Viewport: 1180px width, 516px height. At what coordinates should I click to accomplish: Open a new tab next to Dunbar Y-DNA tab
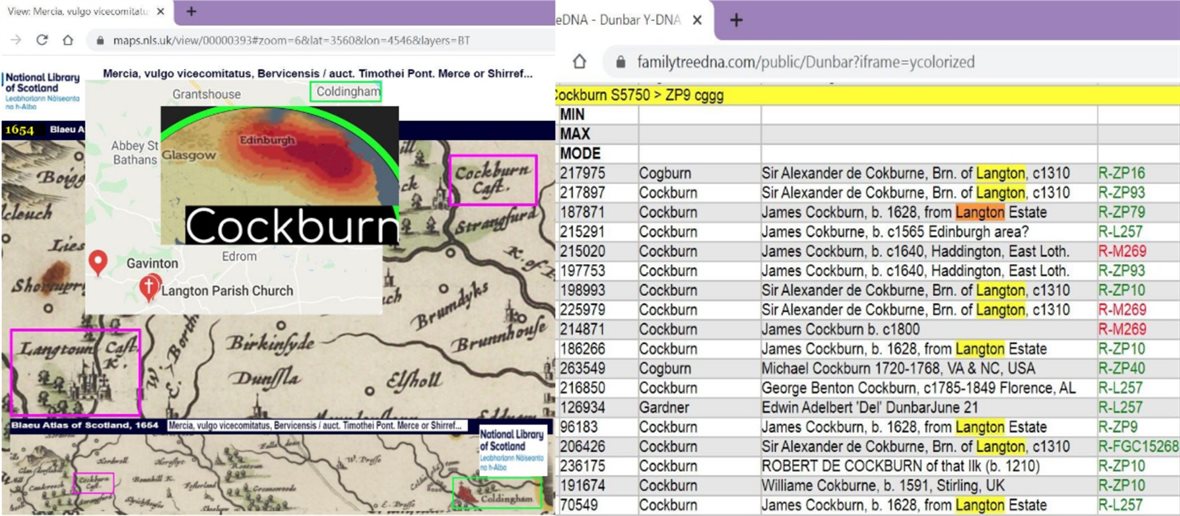click(736, 19)
